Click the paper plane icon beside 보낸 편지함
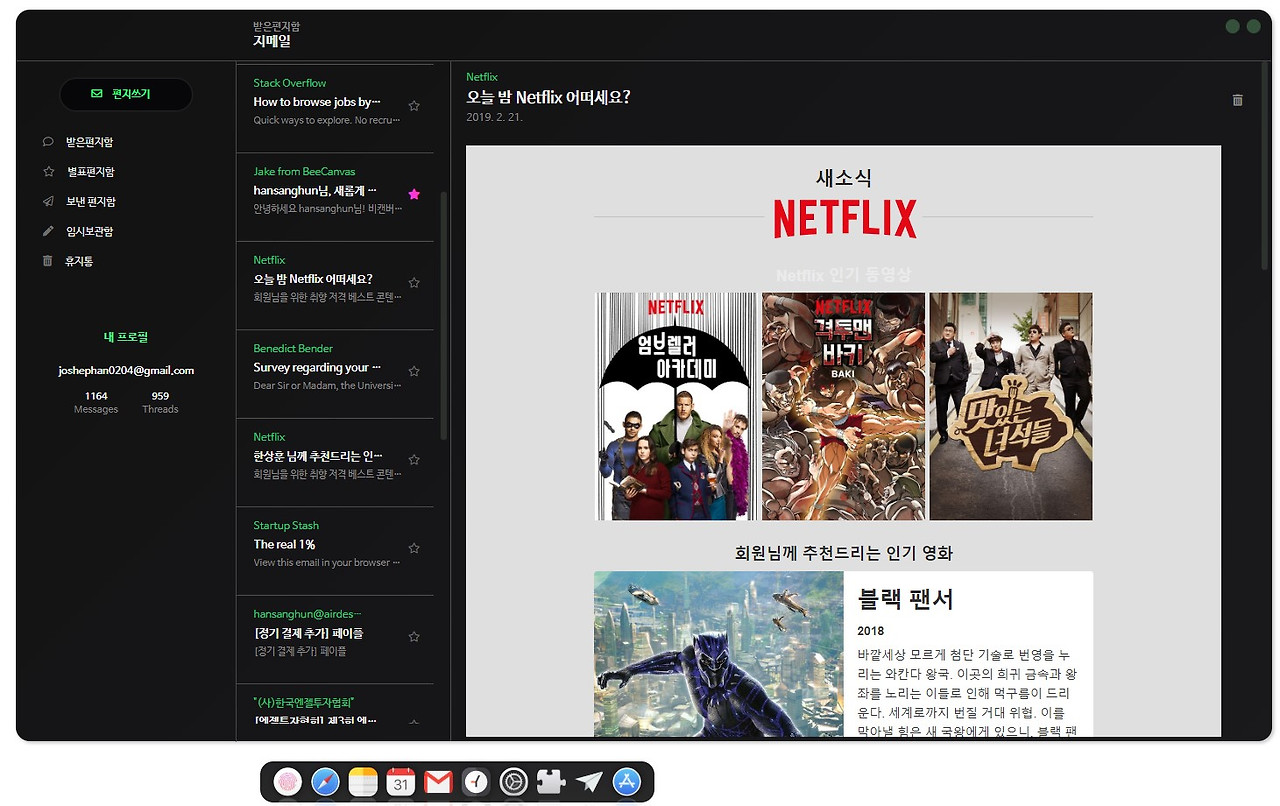The height and width of the screenshot is (806, 1280). [x=48, y=201]
